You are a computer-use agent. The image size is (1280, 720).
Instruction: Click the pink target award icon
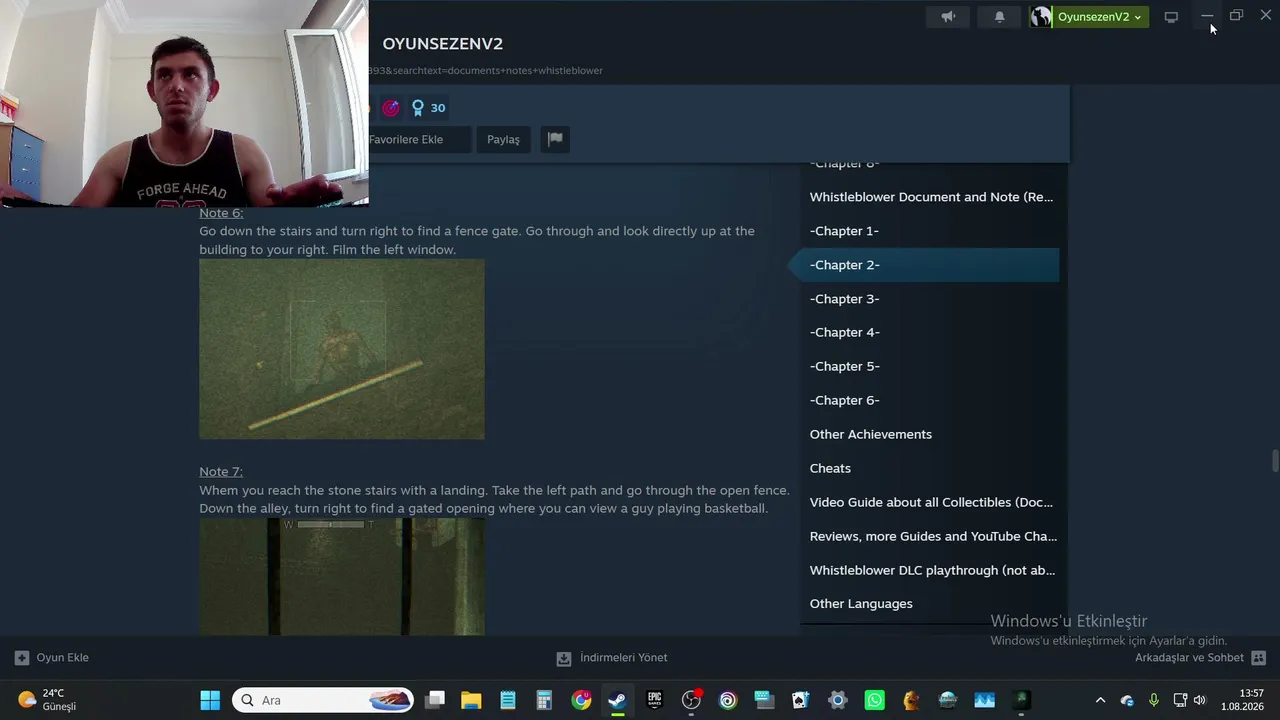pyautogui.click(x=391, y=108)
